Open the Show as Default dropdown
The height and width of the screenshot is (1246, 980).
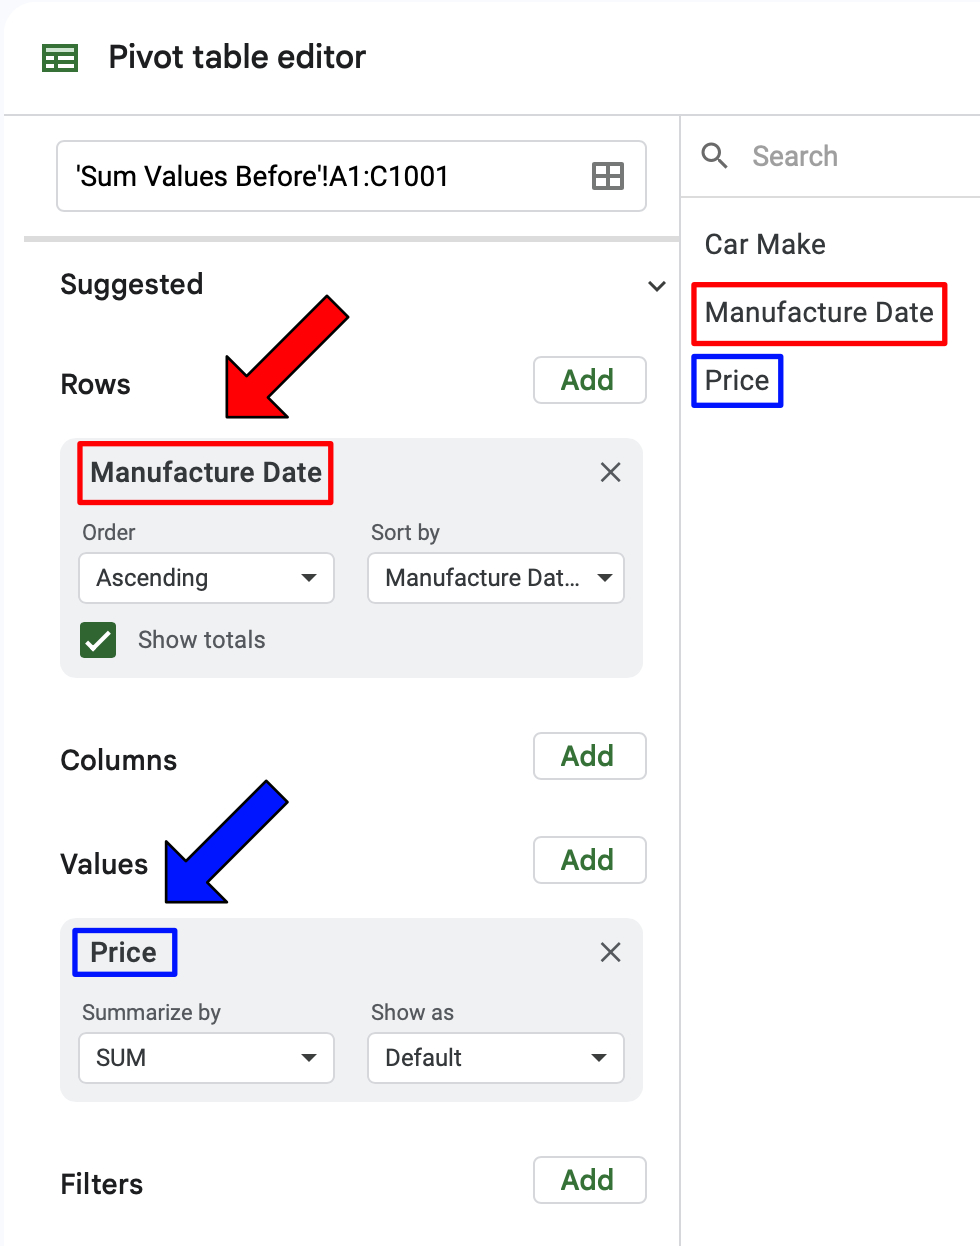(496, 1058)
